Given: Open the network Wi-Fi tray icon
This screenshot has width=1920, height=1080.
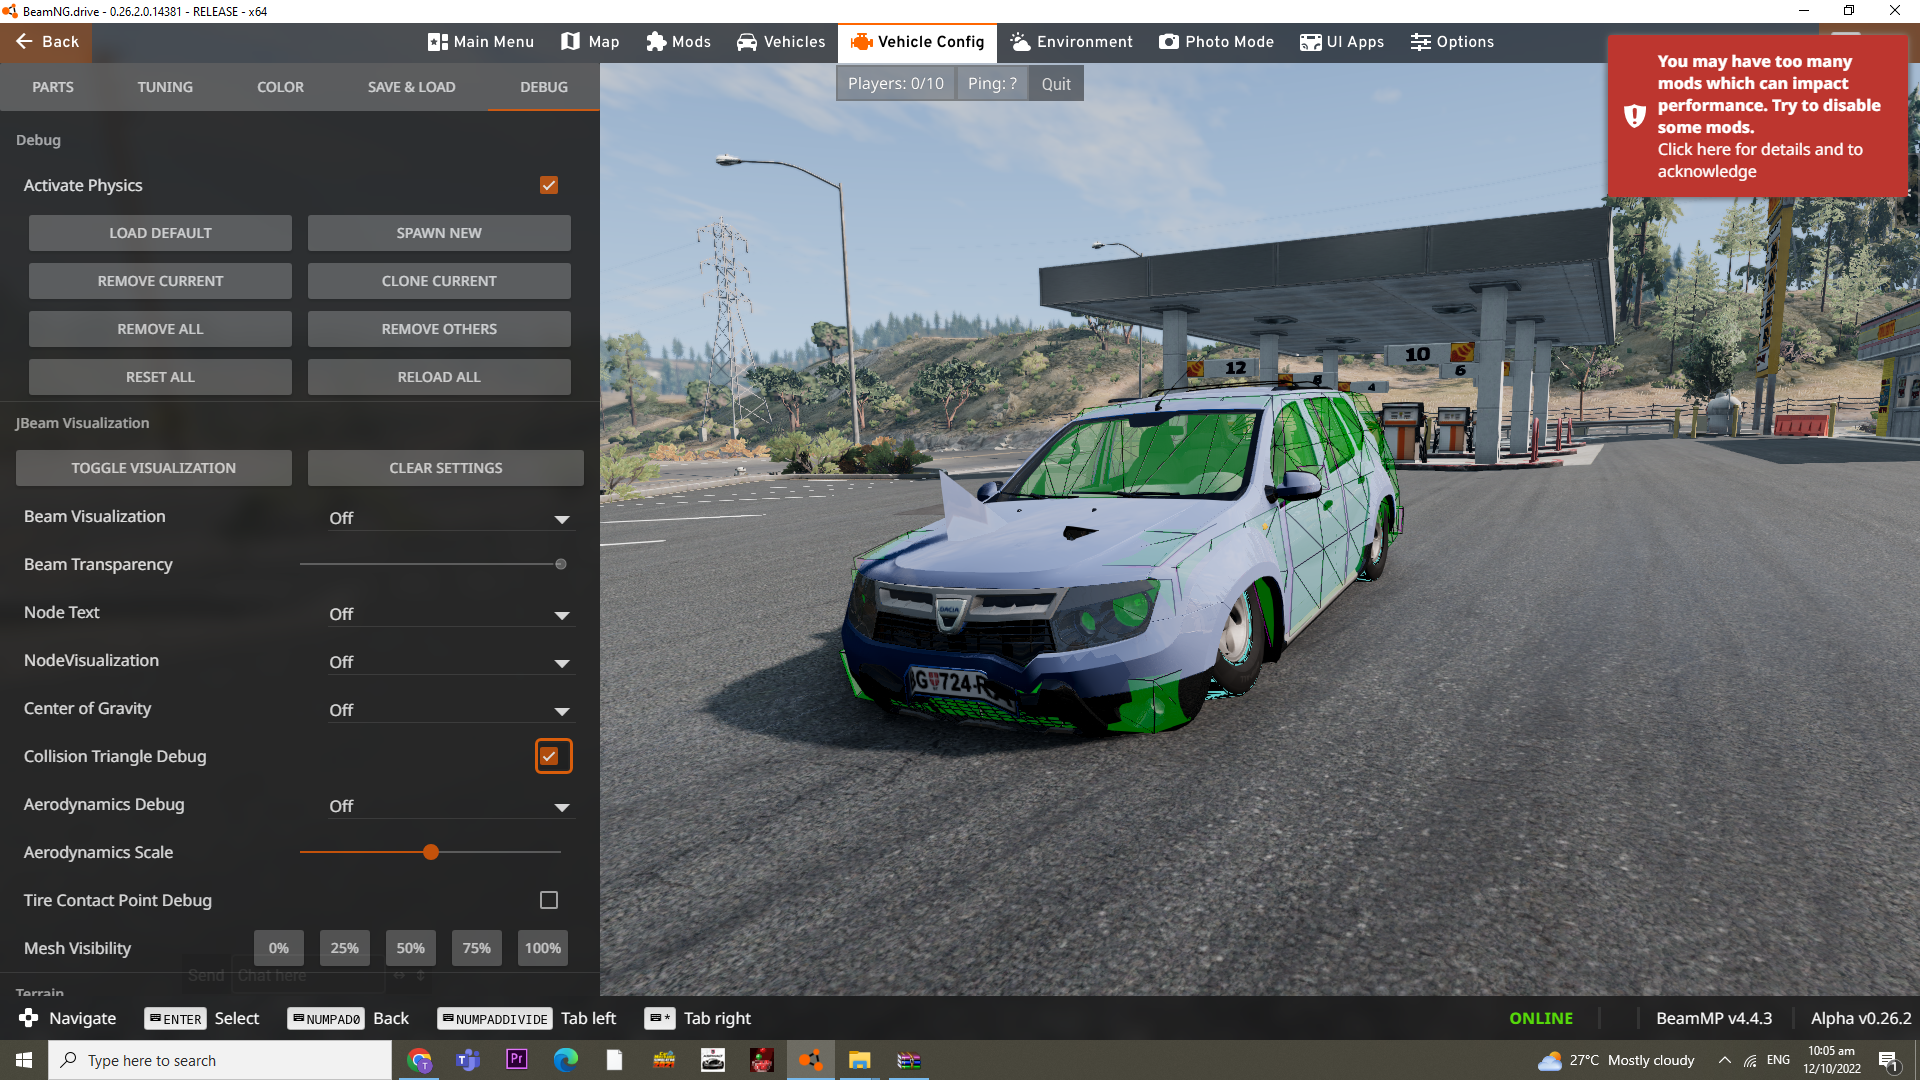Looking at the screenshot, I should click(1750, 1060).
